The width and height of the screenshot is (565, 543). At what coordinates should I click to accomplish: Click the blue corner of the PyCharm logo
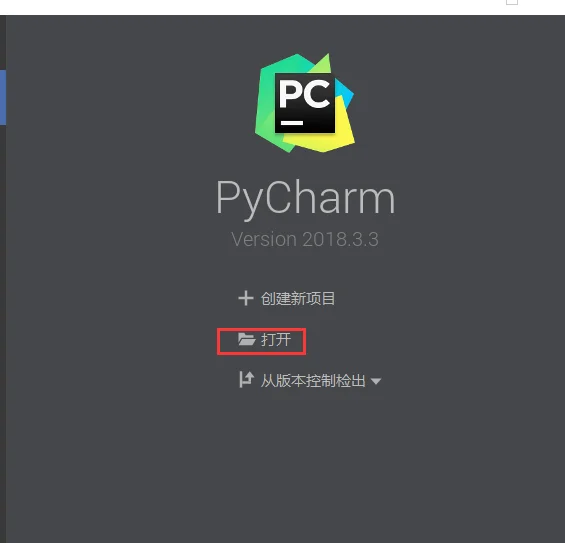[344, 93]
